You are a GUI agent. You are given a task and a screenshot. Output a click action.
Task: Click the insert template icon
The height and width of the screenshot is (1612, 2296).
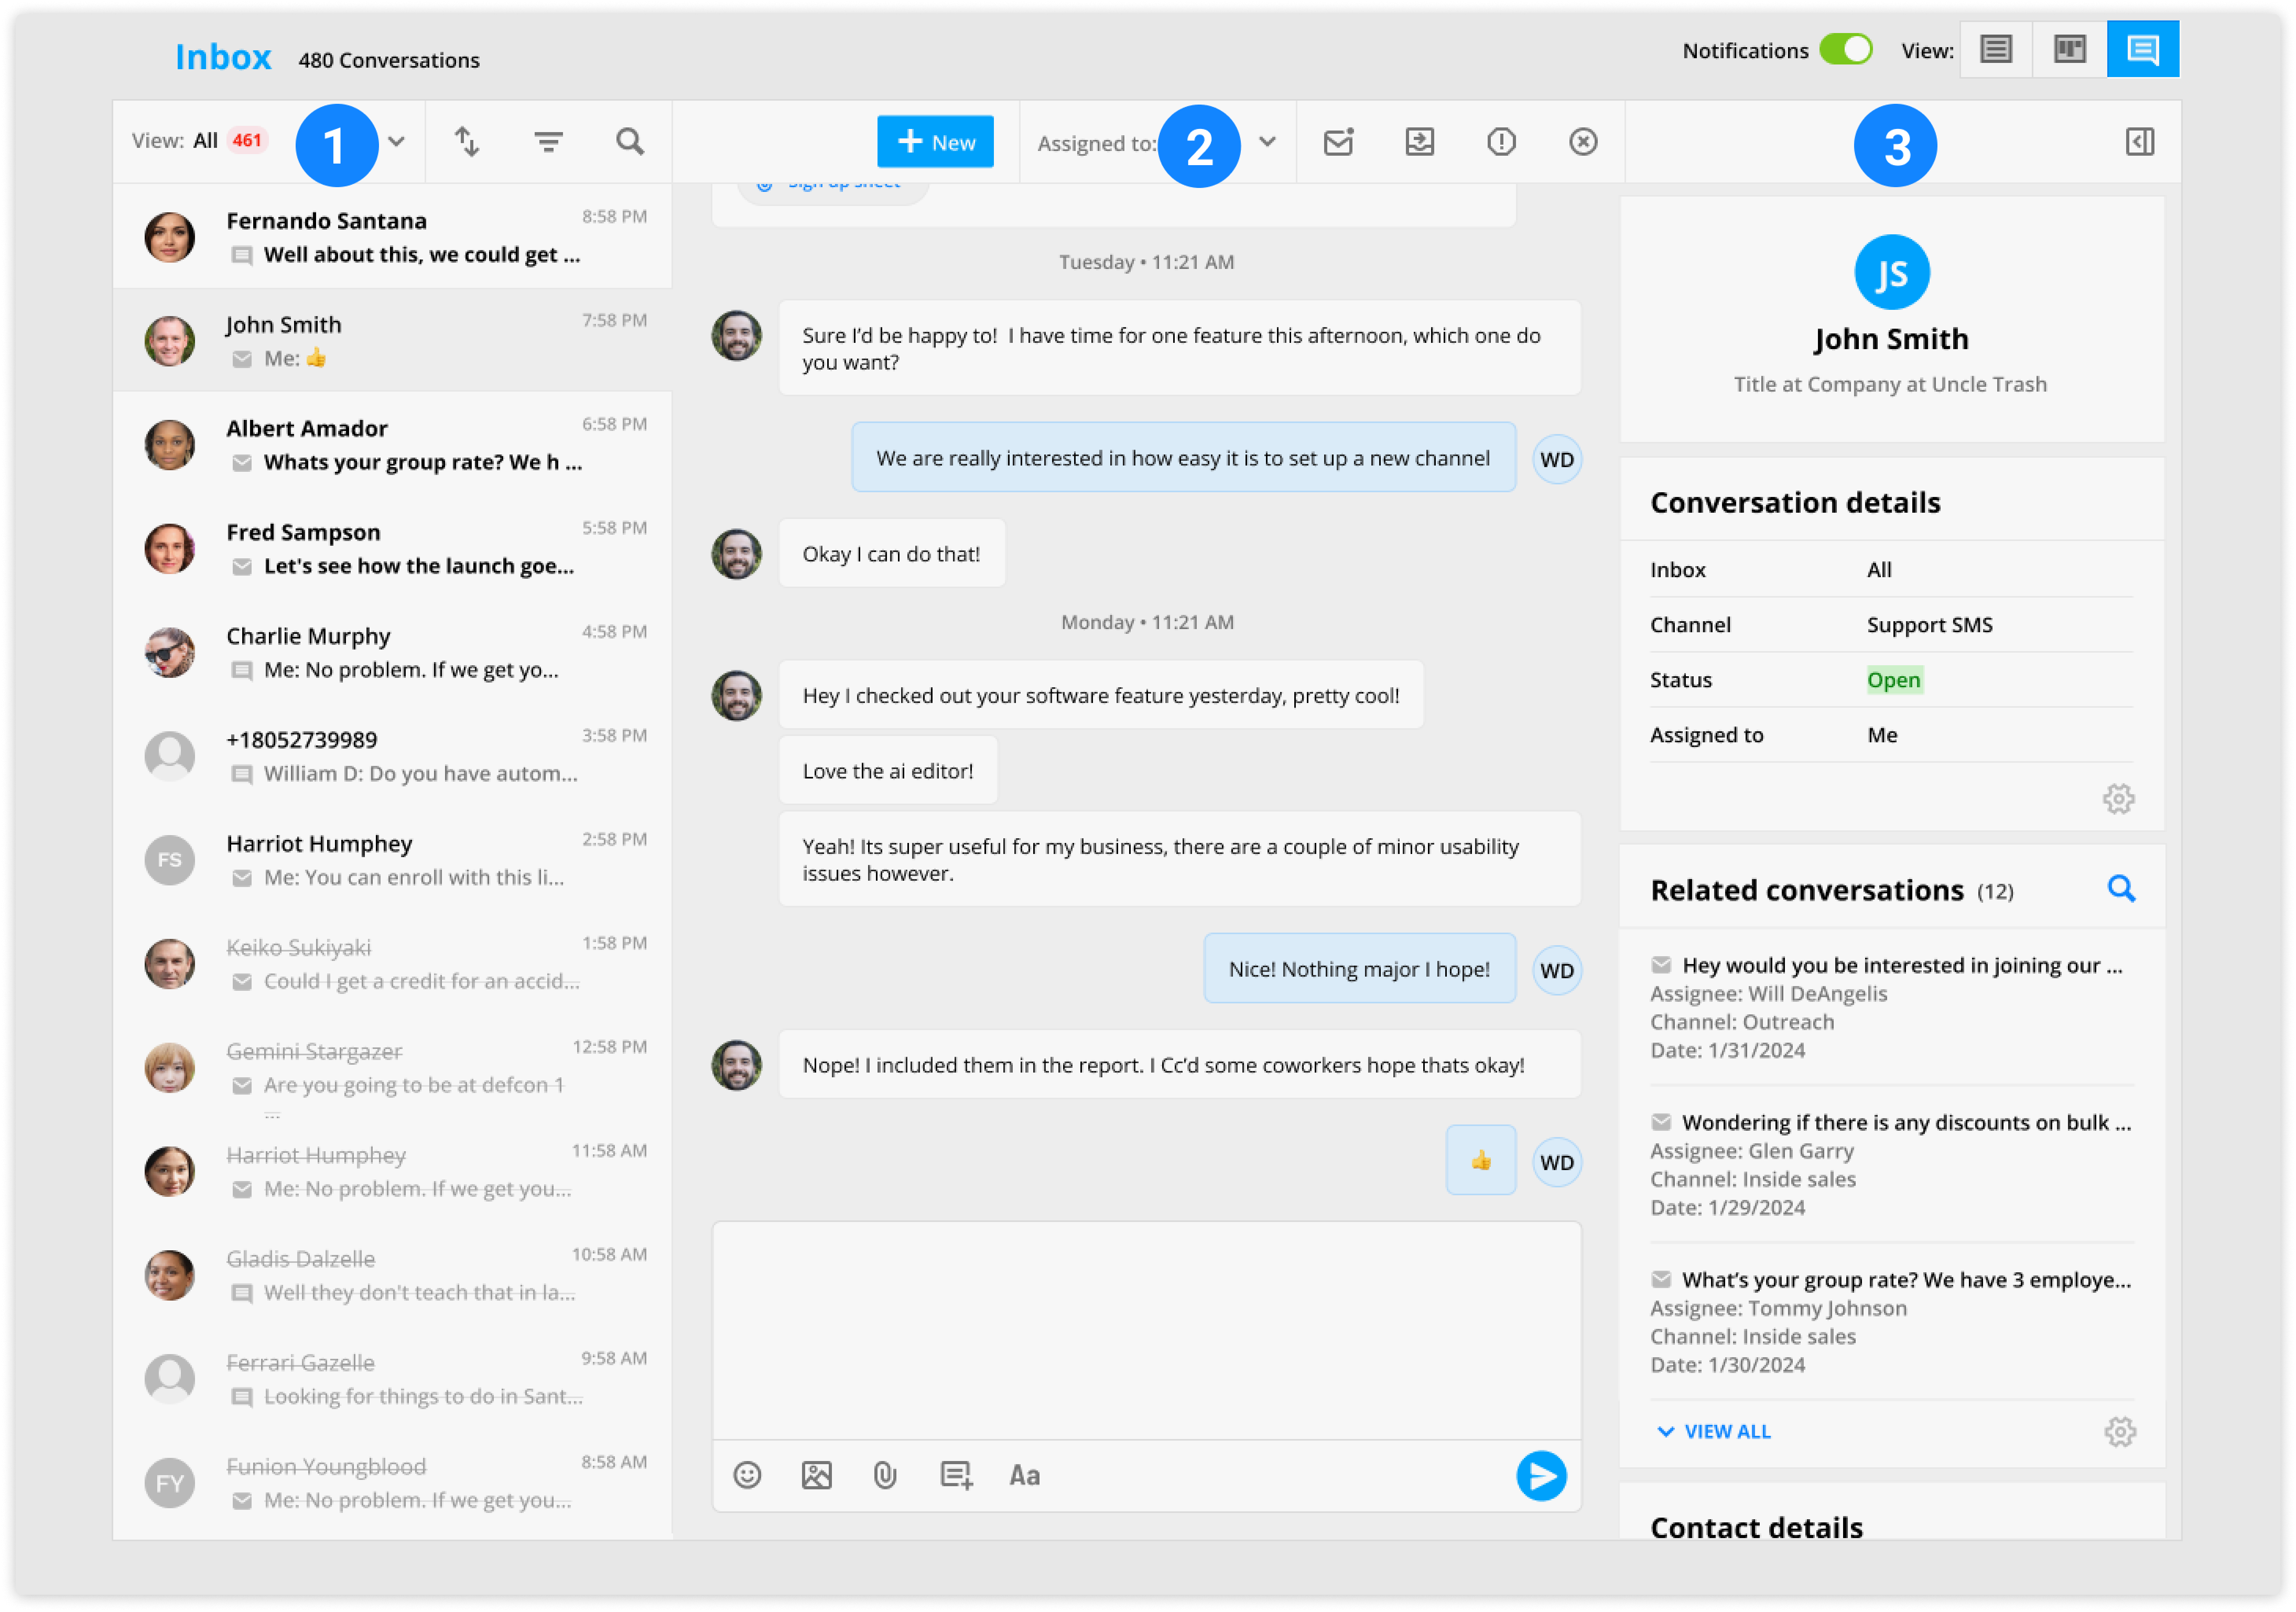pos(956,1475)
